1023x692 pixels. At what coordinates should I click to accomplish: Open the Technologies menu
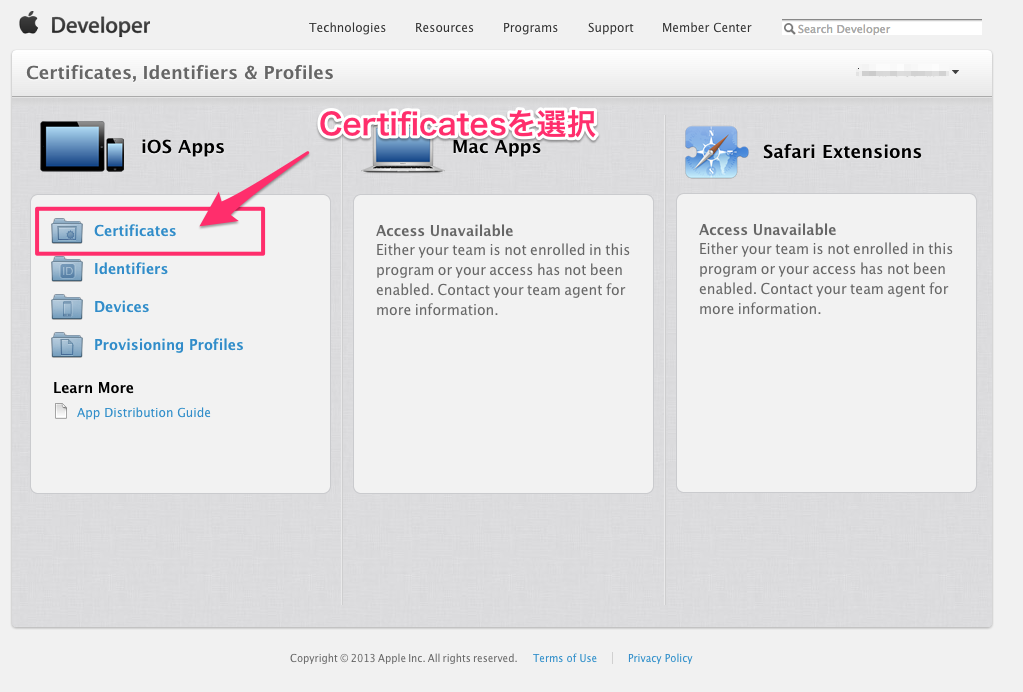347,28
